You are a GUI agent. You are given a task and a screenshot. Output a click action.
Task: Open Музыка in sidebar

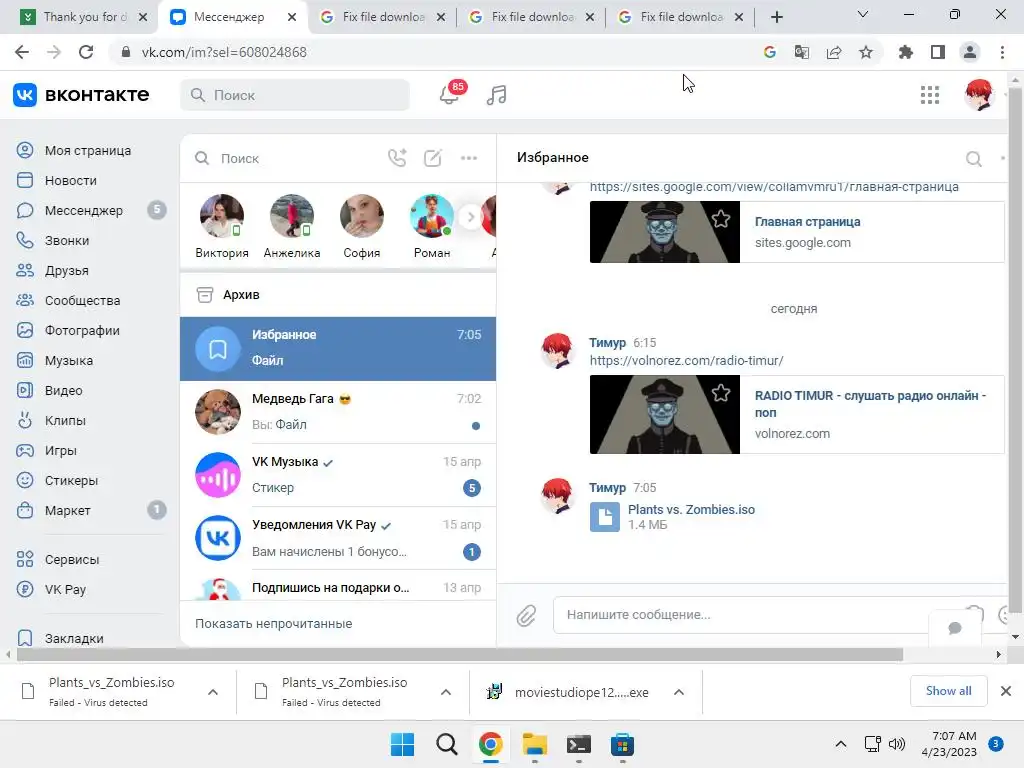tap(69, 360)
